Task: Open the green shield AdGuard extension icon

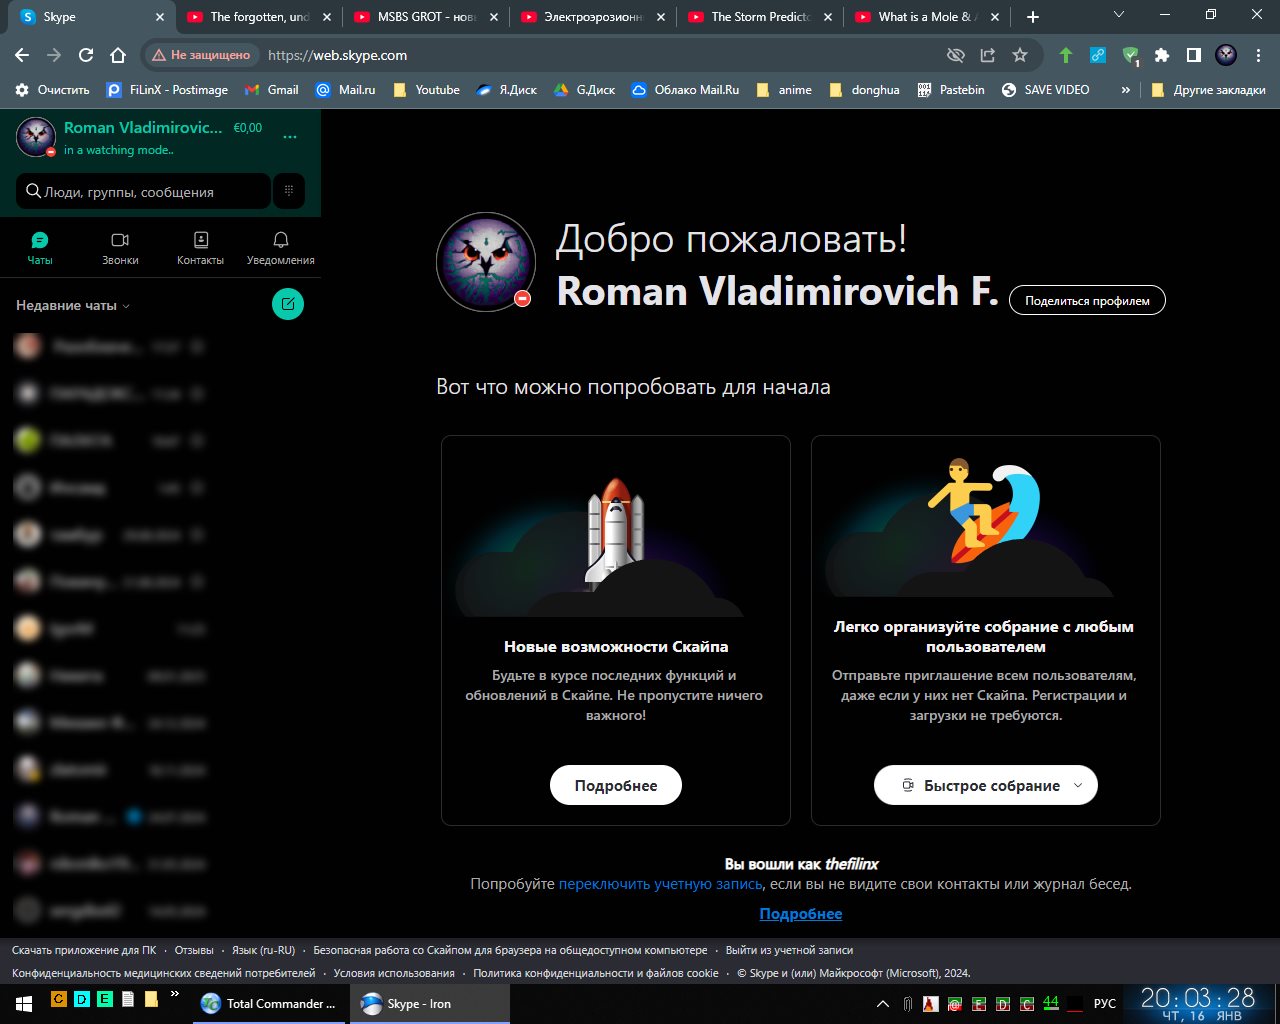Action: click(1130, 55)
